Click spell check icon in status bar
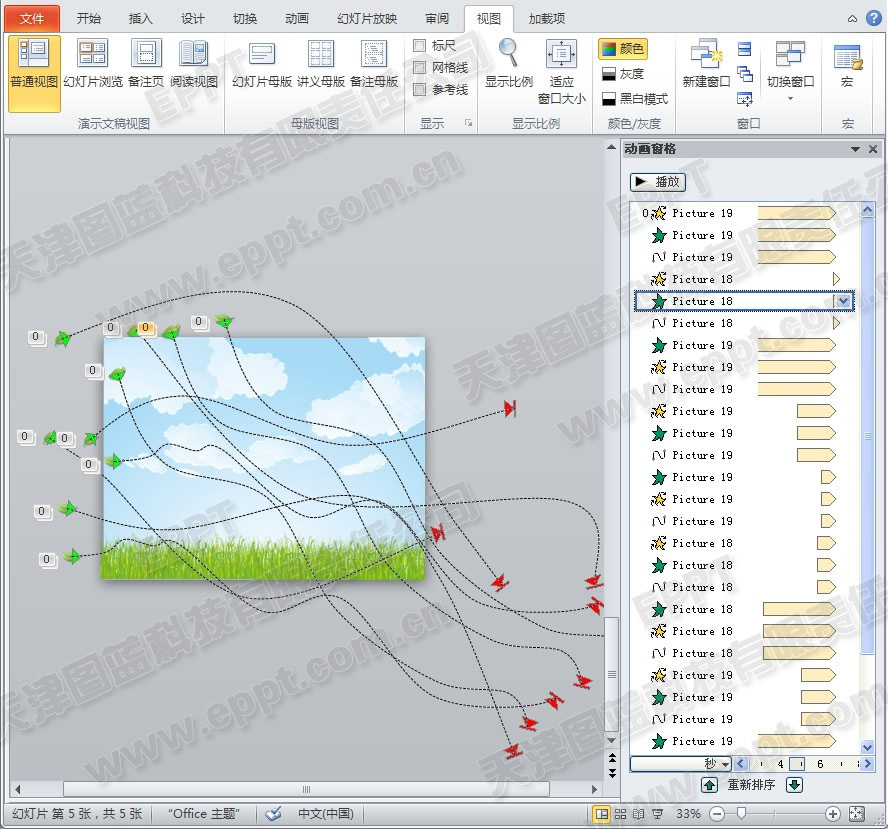 click(x=274, y=814)
